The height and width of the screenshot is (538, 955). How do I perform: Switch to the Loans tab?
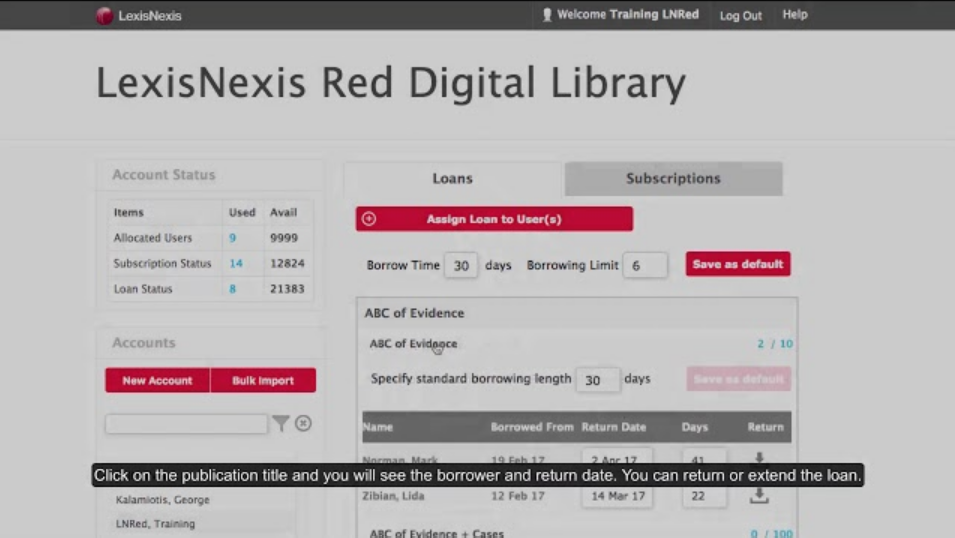pos(453,179)
